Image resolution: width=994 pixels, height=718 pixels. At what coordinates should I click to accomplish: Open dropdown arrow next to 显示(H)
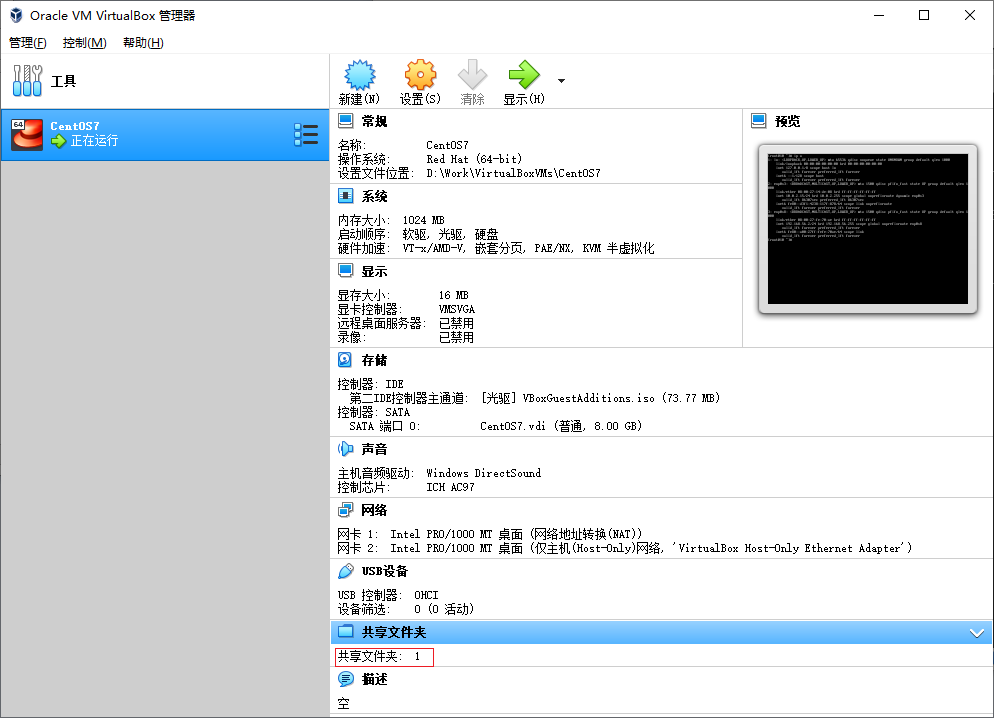(561, 81)
